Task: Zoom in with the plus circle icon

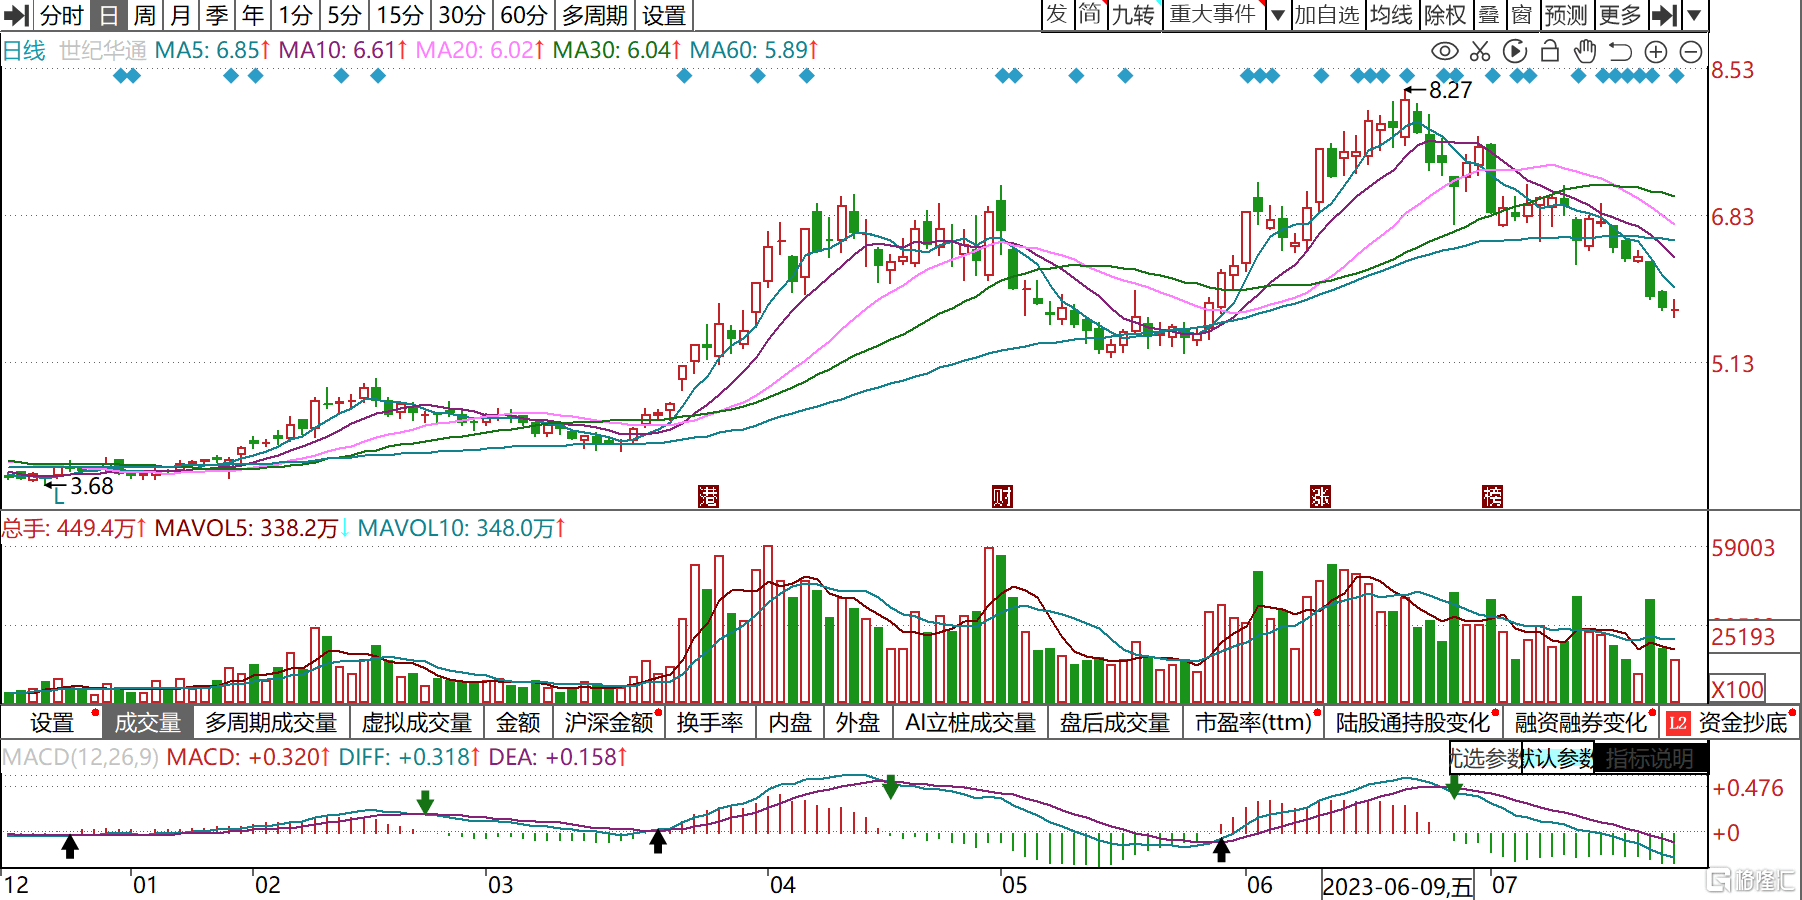Action: (x=1656, y=51)
